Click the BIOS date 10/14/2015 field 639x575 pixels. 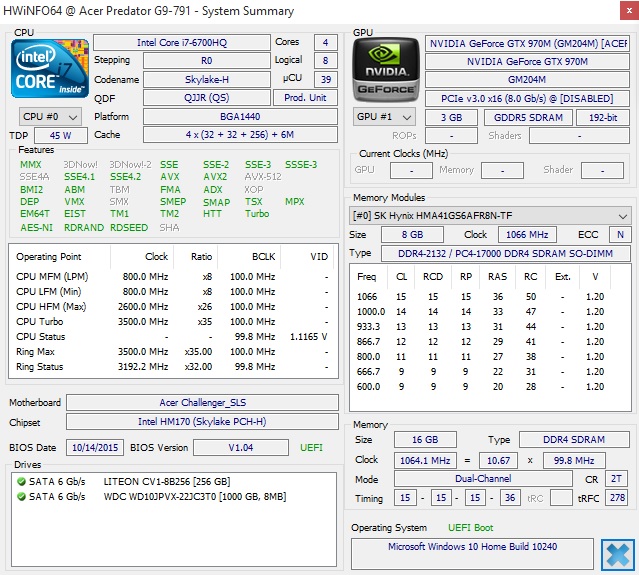(x=95, y=448)
